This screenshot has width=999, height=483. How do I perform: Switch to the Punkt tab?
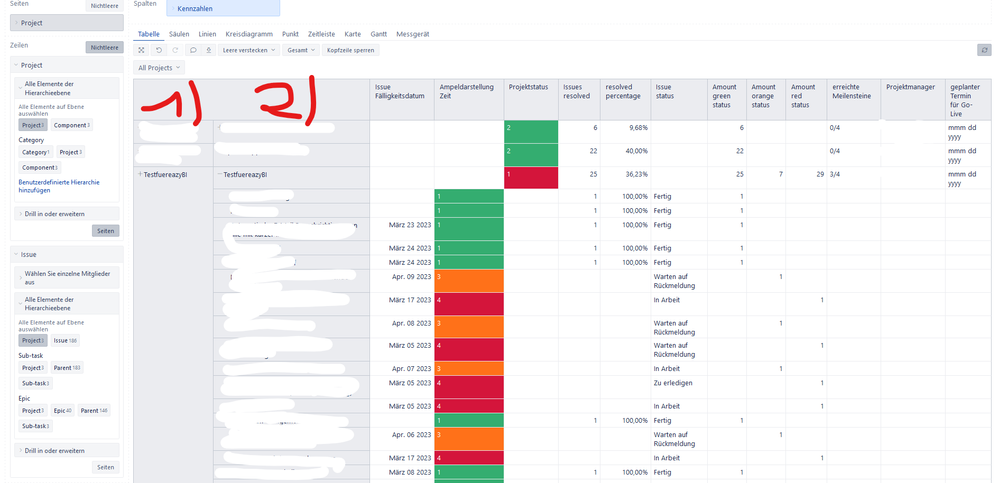(x=290, y=34)
